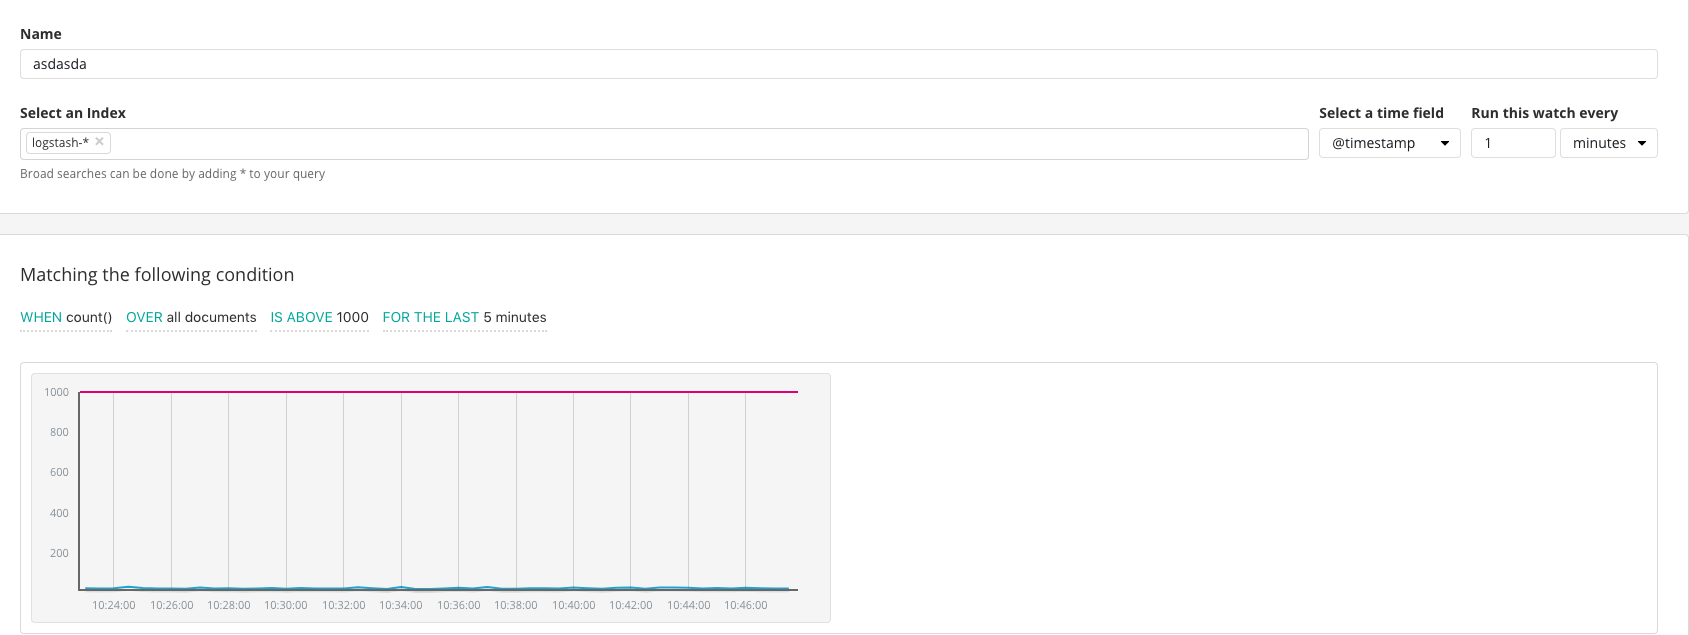Viewport: 1689px width, 635px height.
Task: Change the IS ABOVE 1000 threshold
Action: pos(319,317)
